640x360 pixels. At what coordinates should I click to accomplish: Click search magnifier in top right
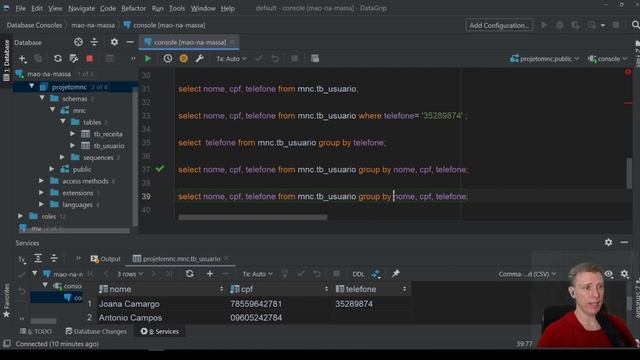click(635, 25)
